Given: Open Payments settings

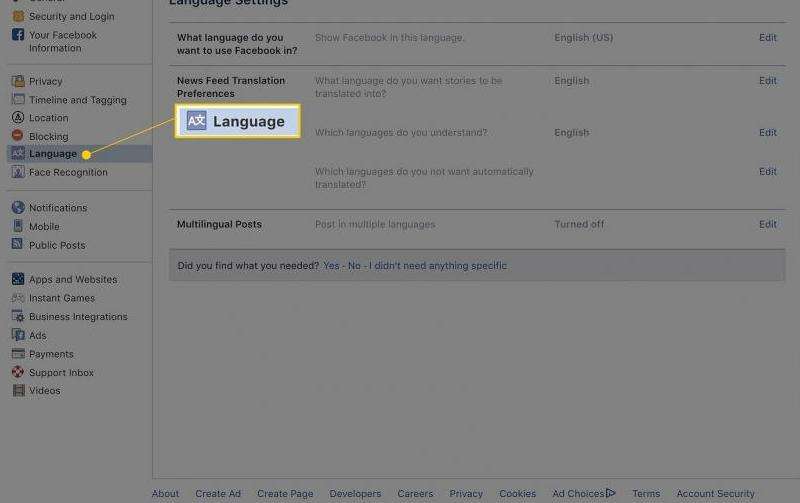Looking at the screenshot, I should coord(51,354).
